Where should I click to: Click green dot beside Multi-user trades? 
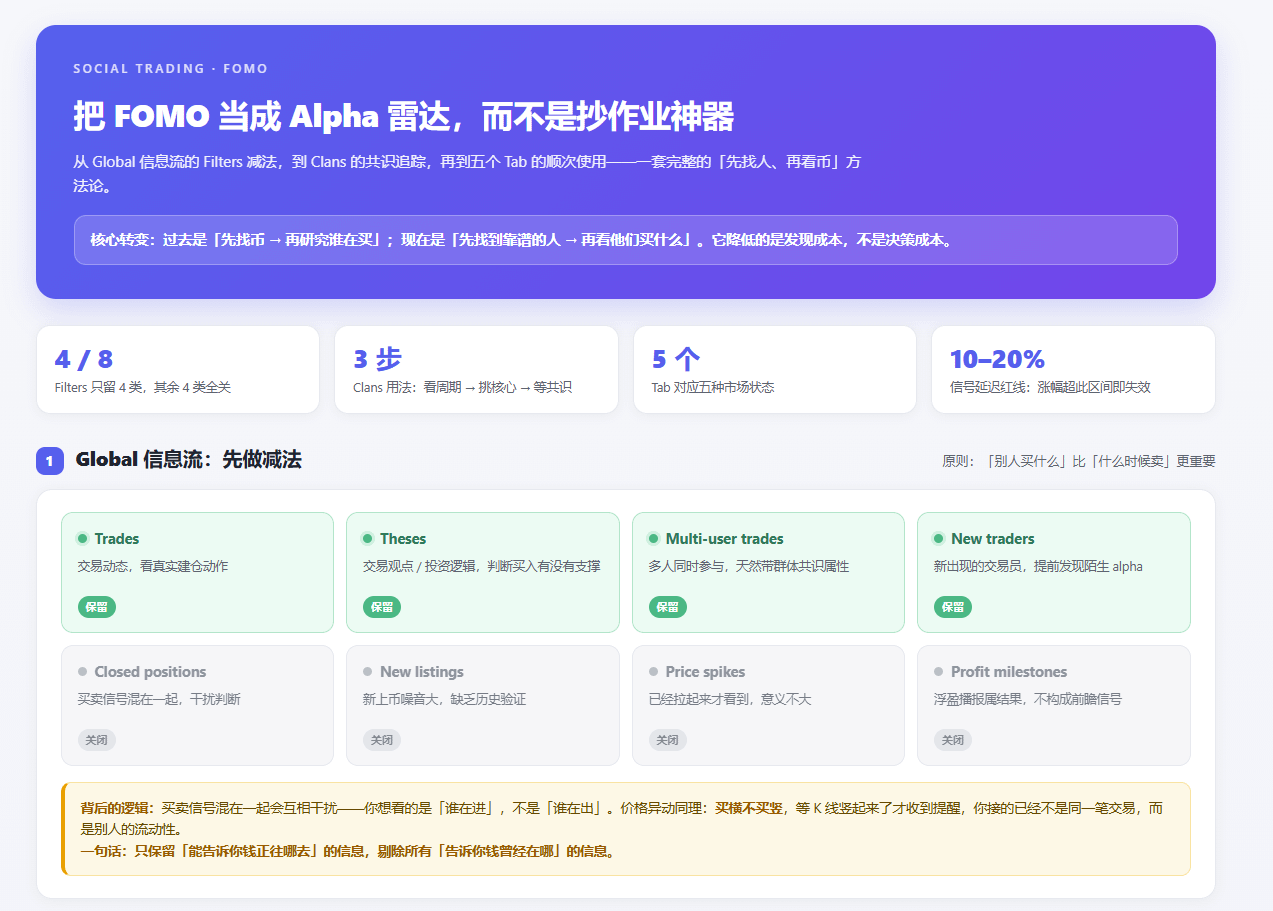point(654,539)
